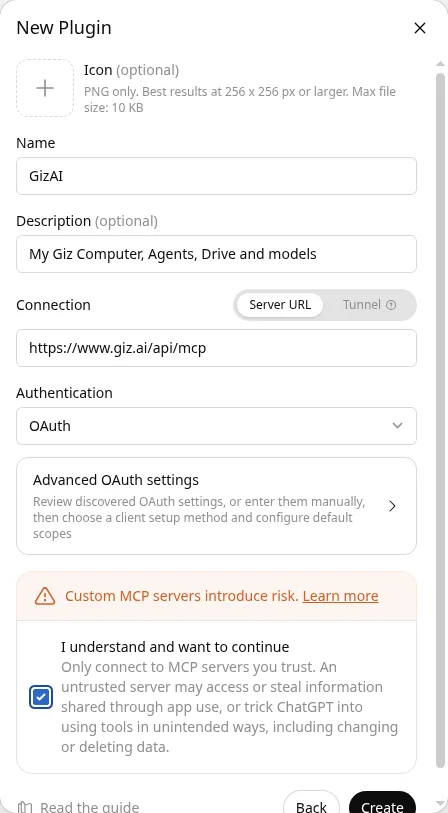Expand Advanced OAuth settings

[216, 506]
